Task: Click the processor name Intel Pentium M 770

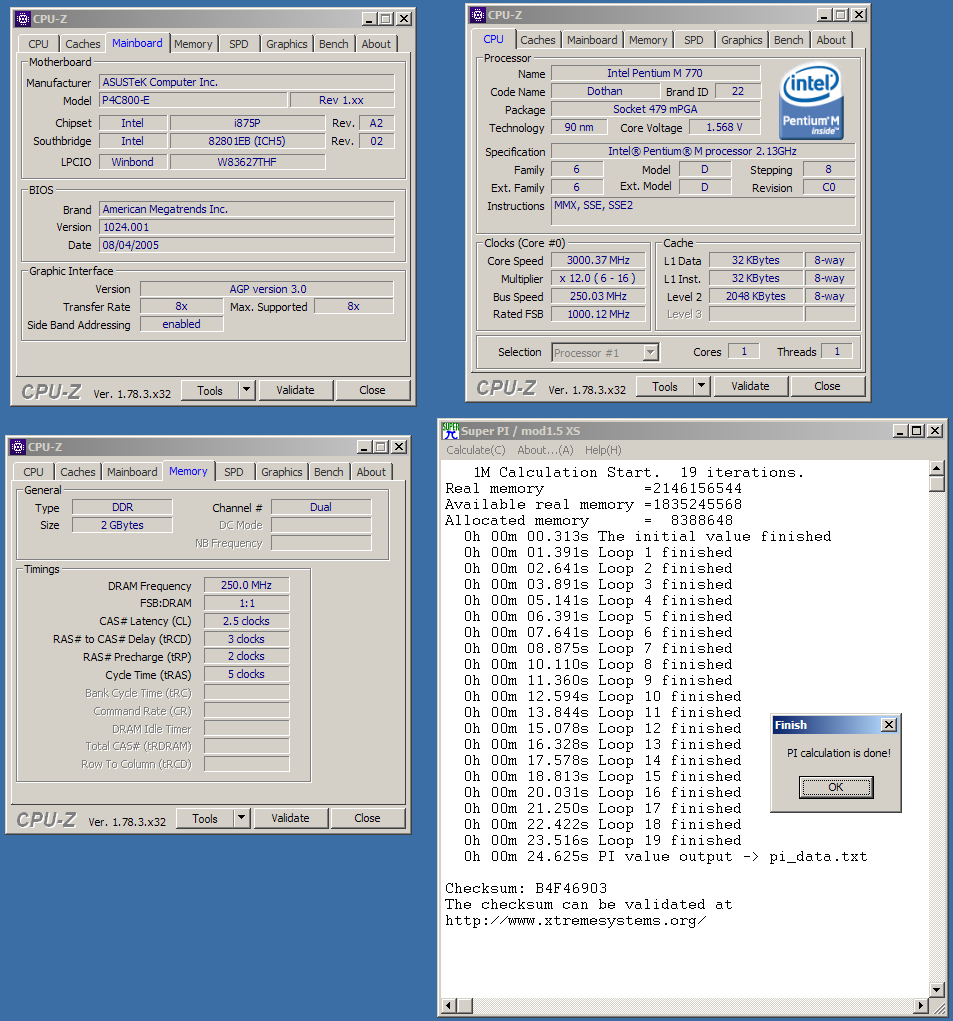Action: (x=656, y=73)
